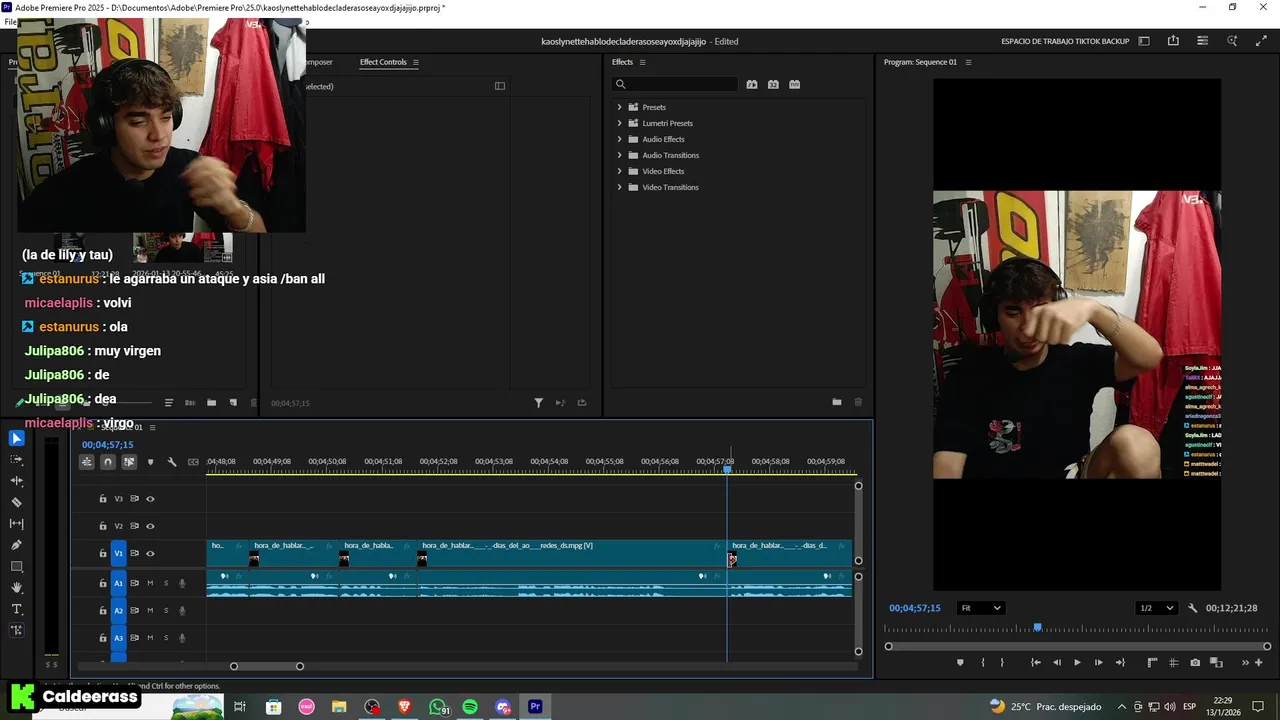Go to In point
The width and height of the screenshot is (1280, 720).
(x=1035, y=662)
